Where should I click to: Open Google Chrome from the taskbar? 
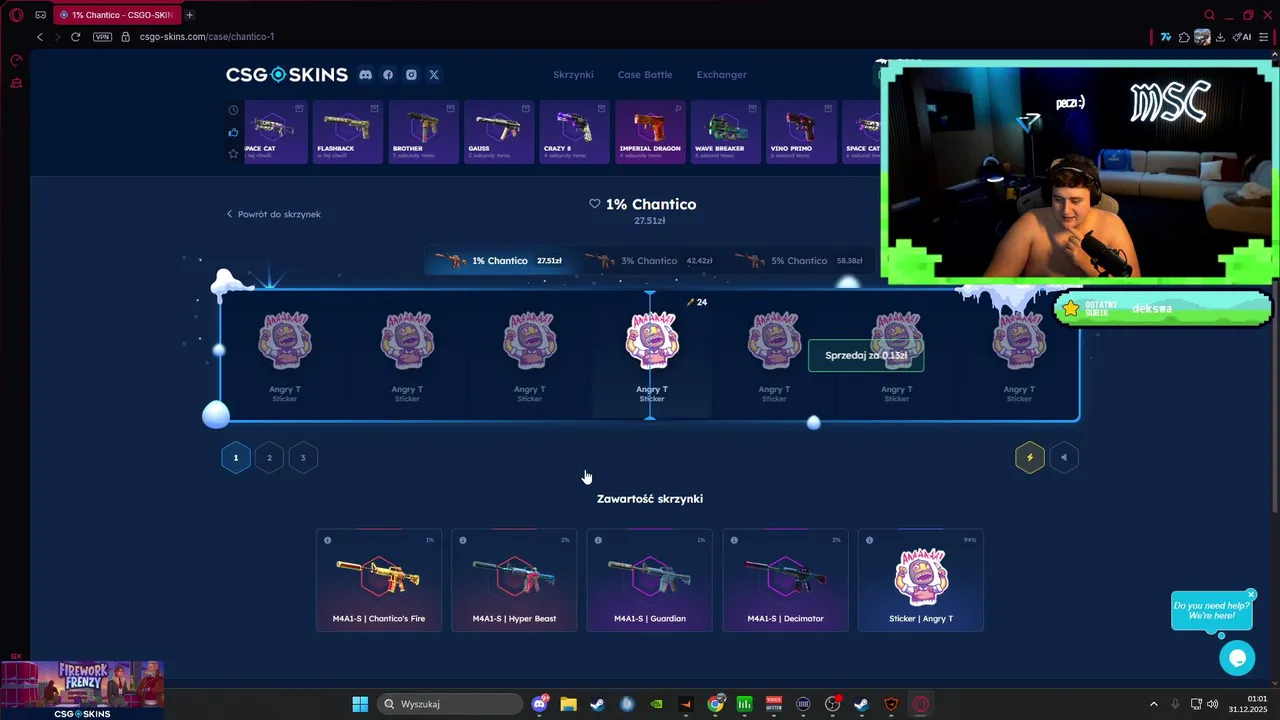point(715,704)
